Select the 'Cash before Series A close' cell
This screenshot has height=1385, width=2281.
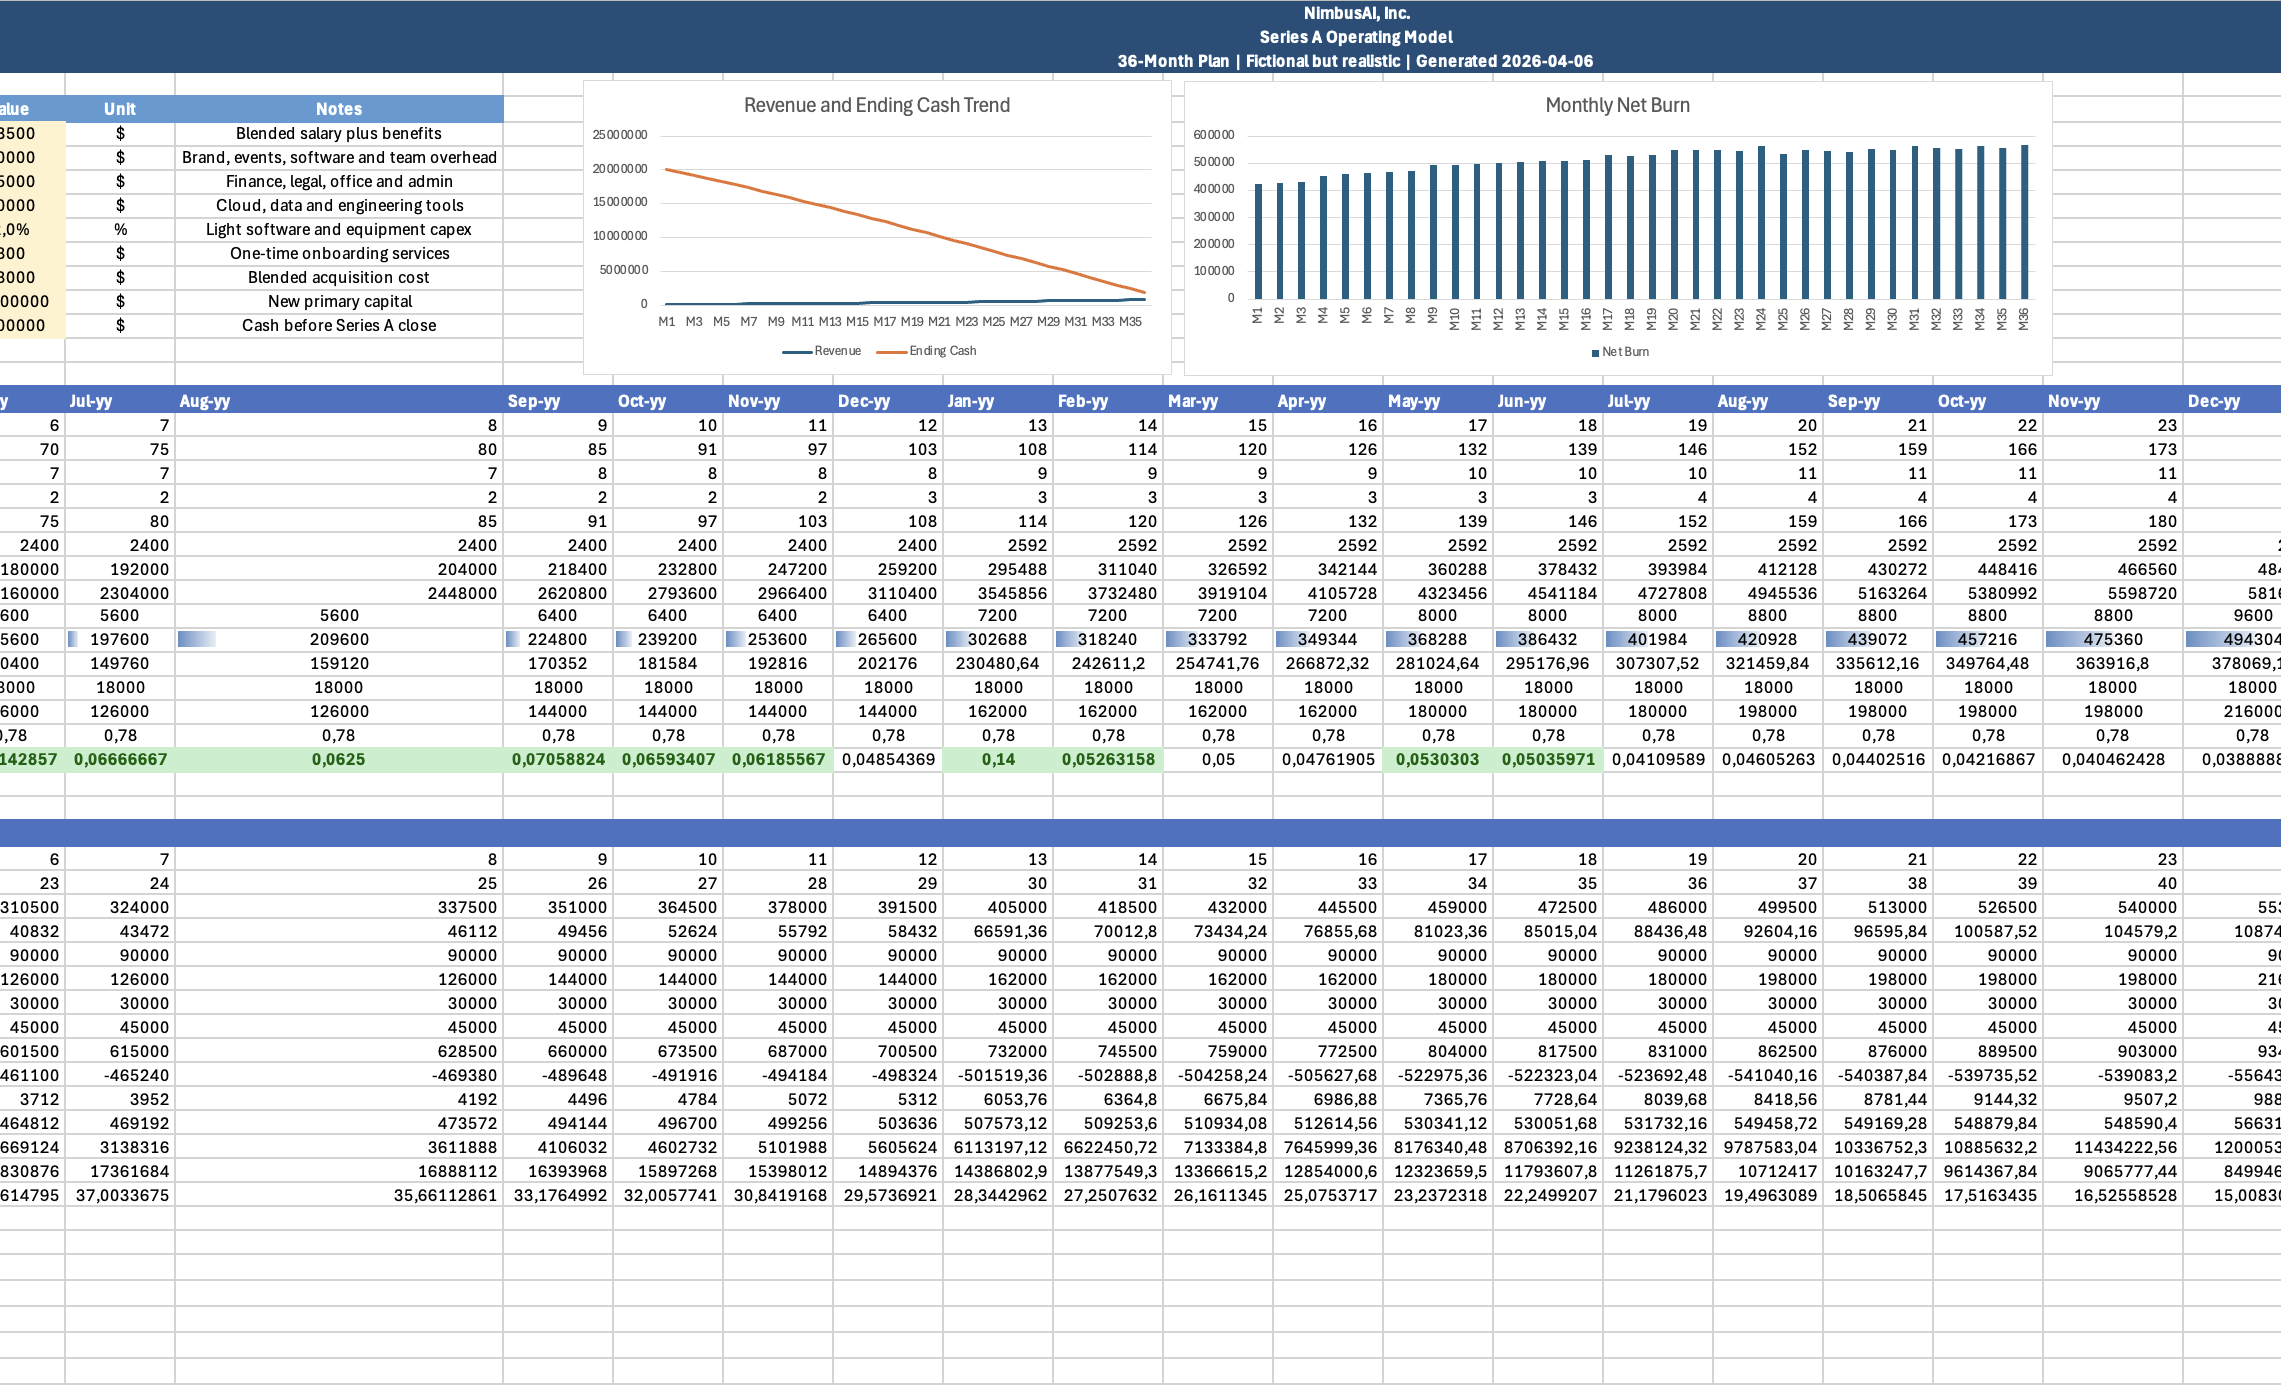point(339,325)
